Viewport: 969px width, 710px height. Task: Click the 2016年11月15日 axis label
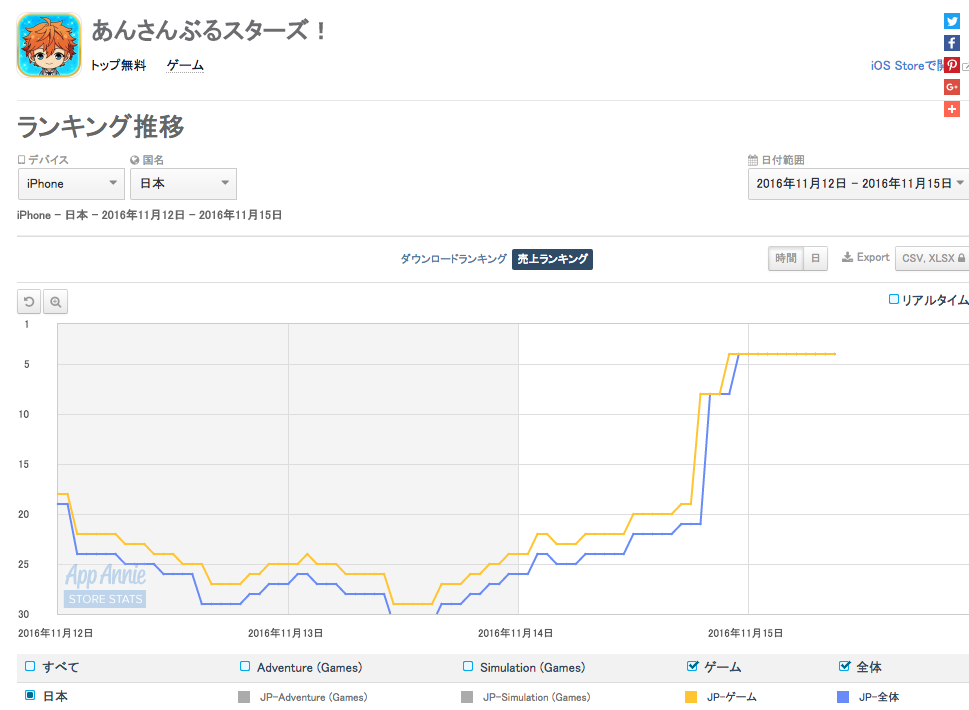point(745,633)
